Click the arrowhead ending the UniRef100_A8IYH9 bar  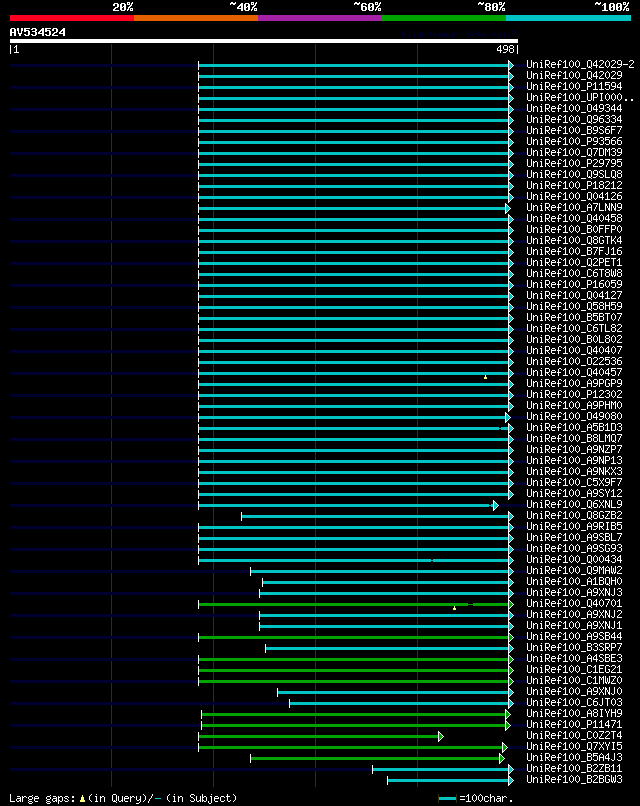(x=508, y=715)
